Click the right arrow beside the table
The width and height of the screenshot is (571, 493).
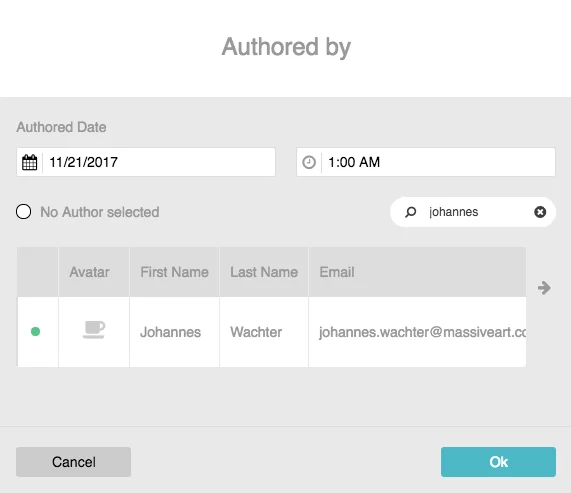pos(544,288)
